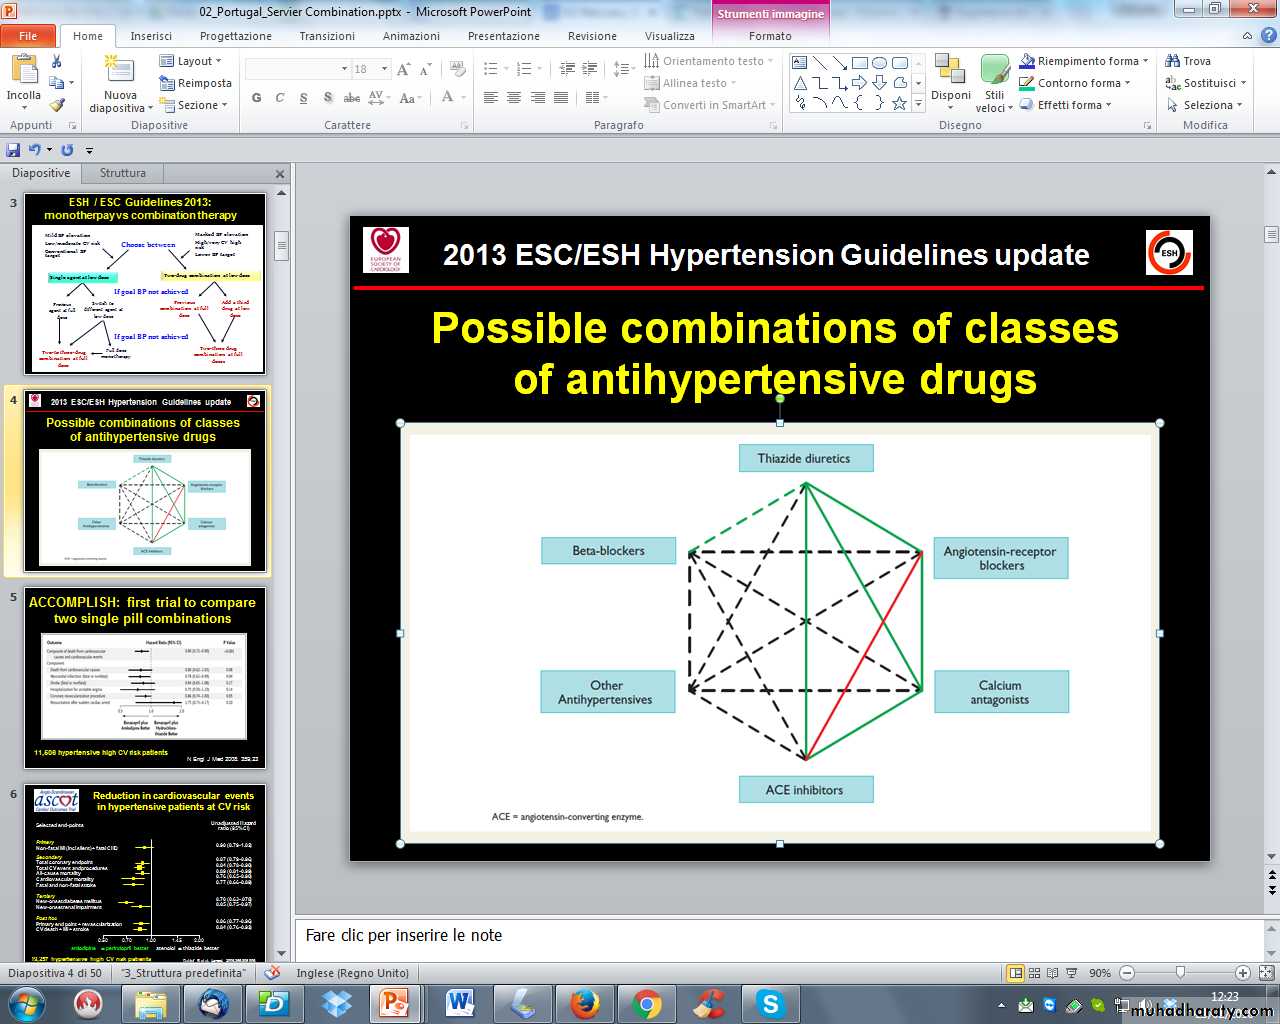Expand the Layout dropdown
The image size is (1280, 1024).
point(192,61)
